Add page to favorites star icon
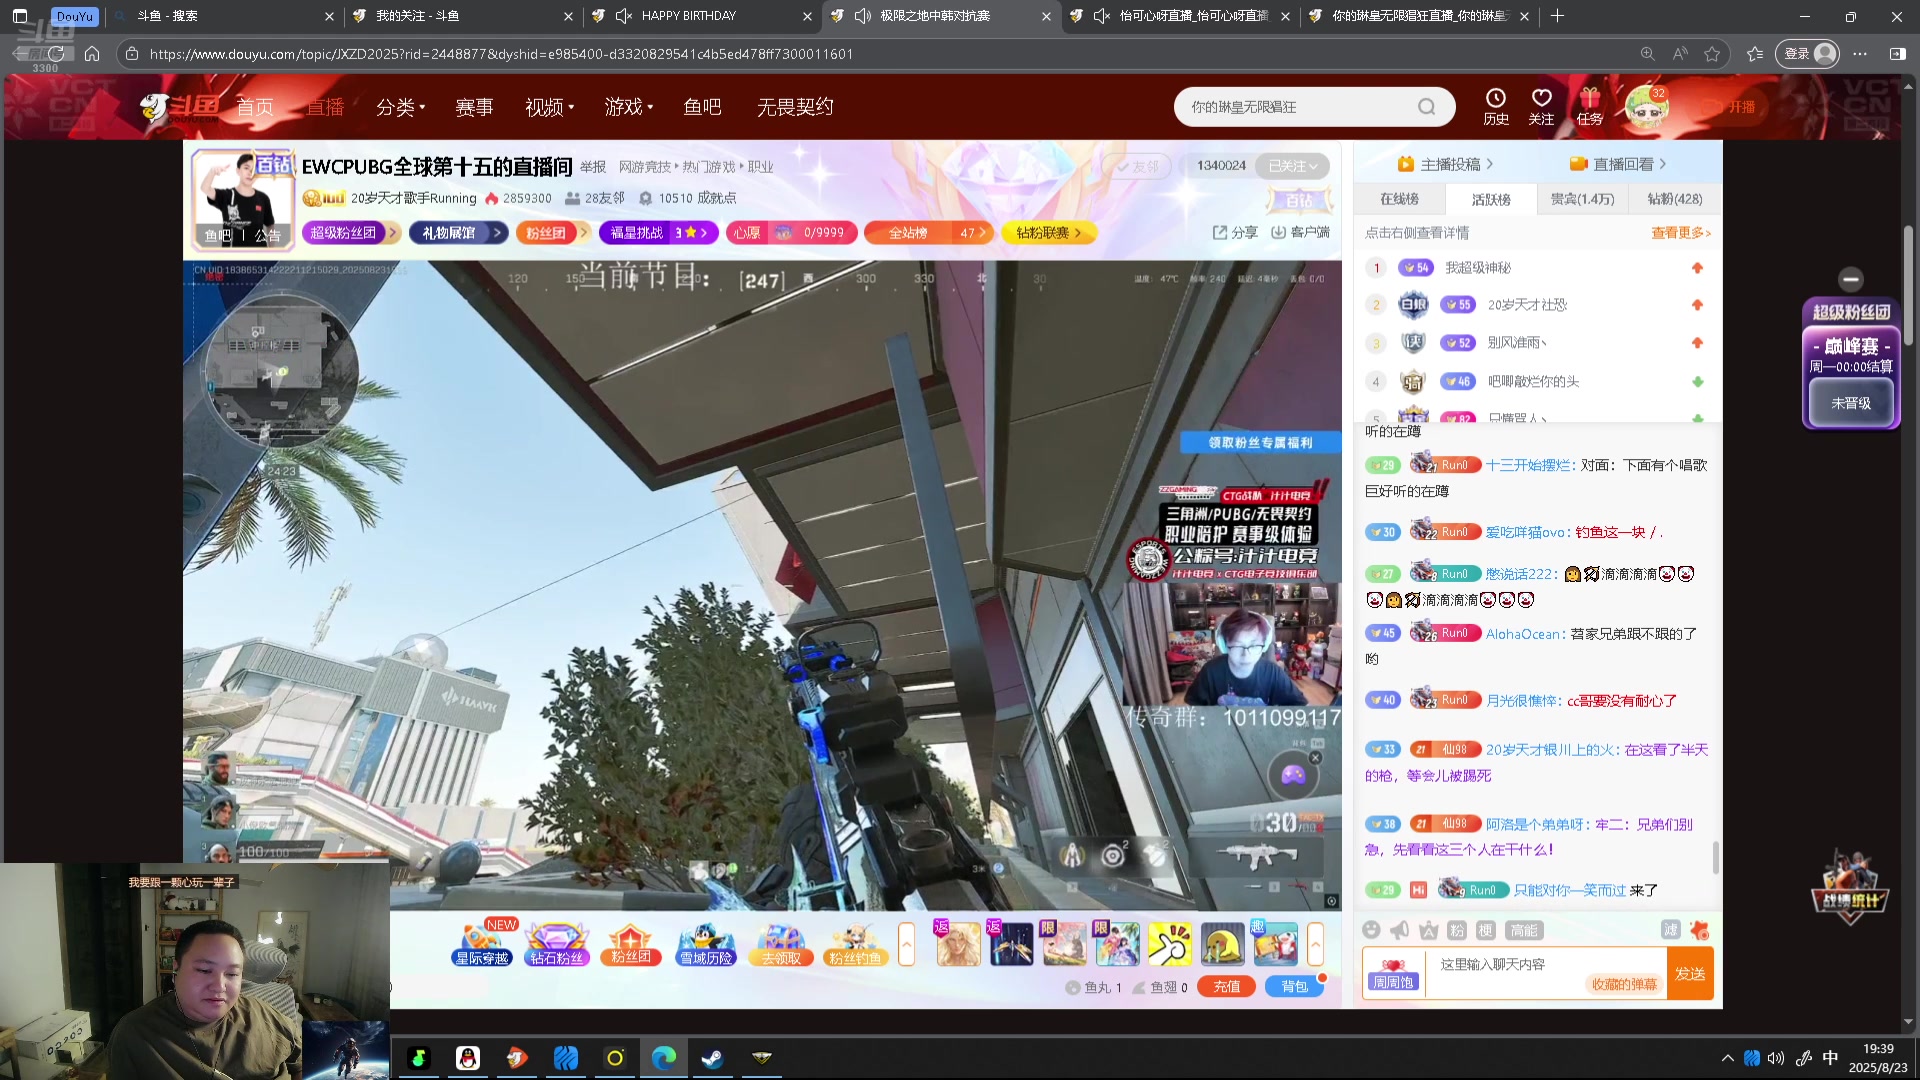 click(1712, 54)
